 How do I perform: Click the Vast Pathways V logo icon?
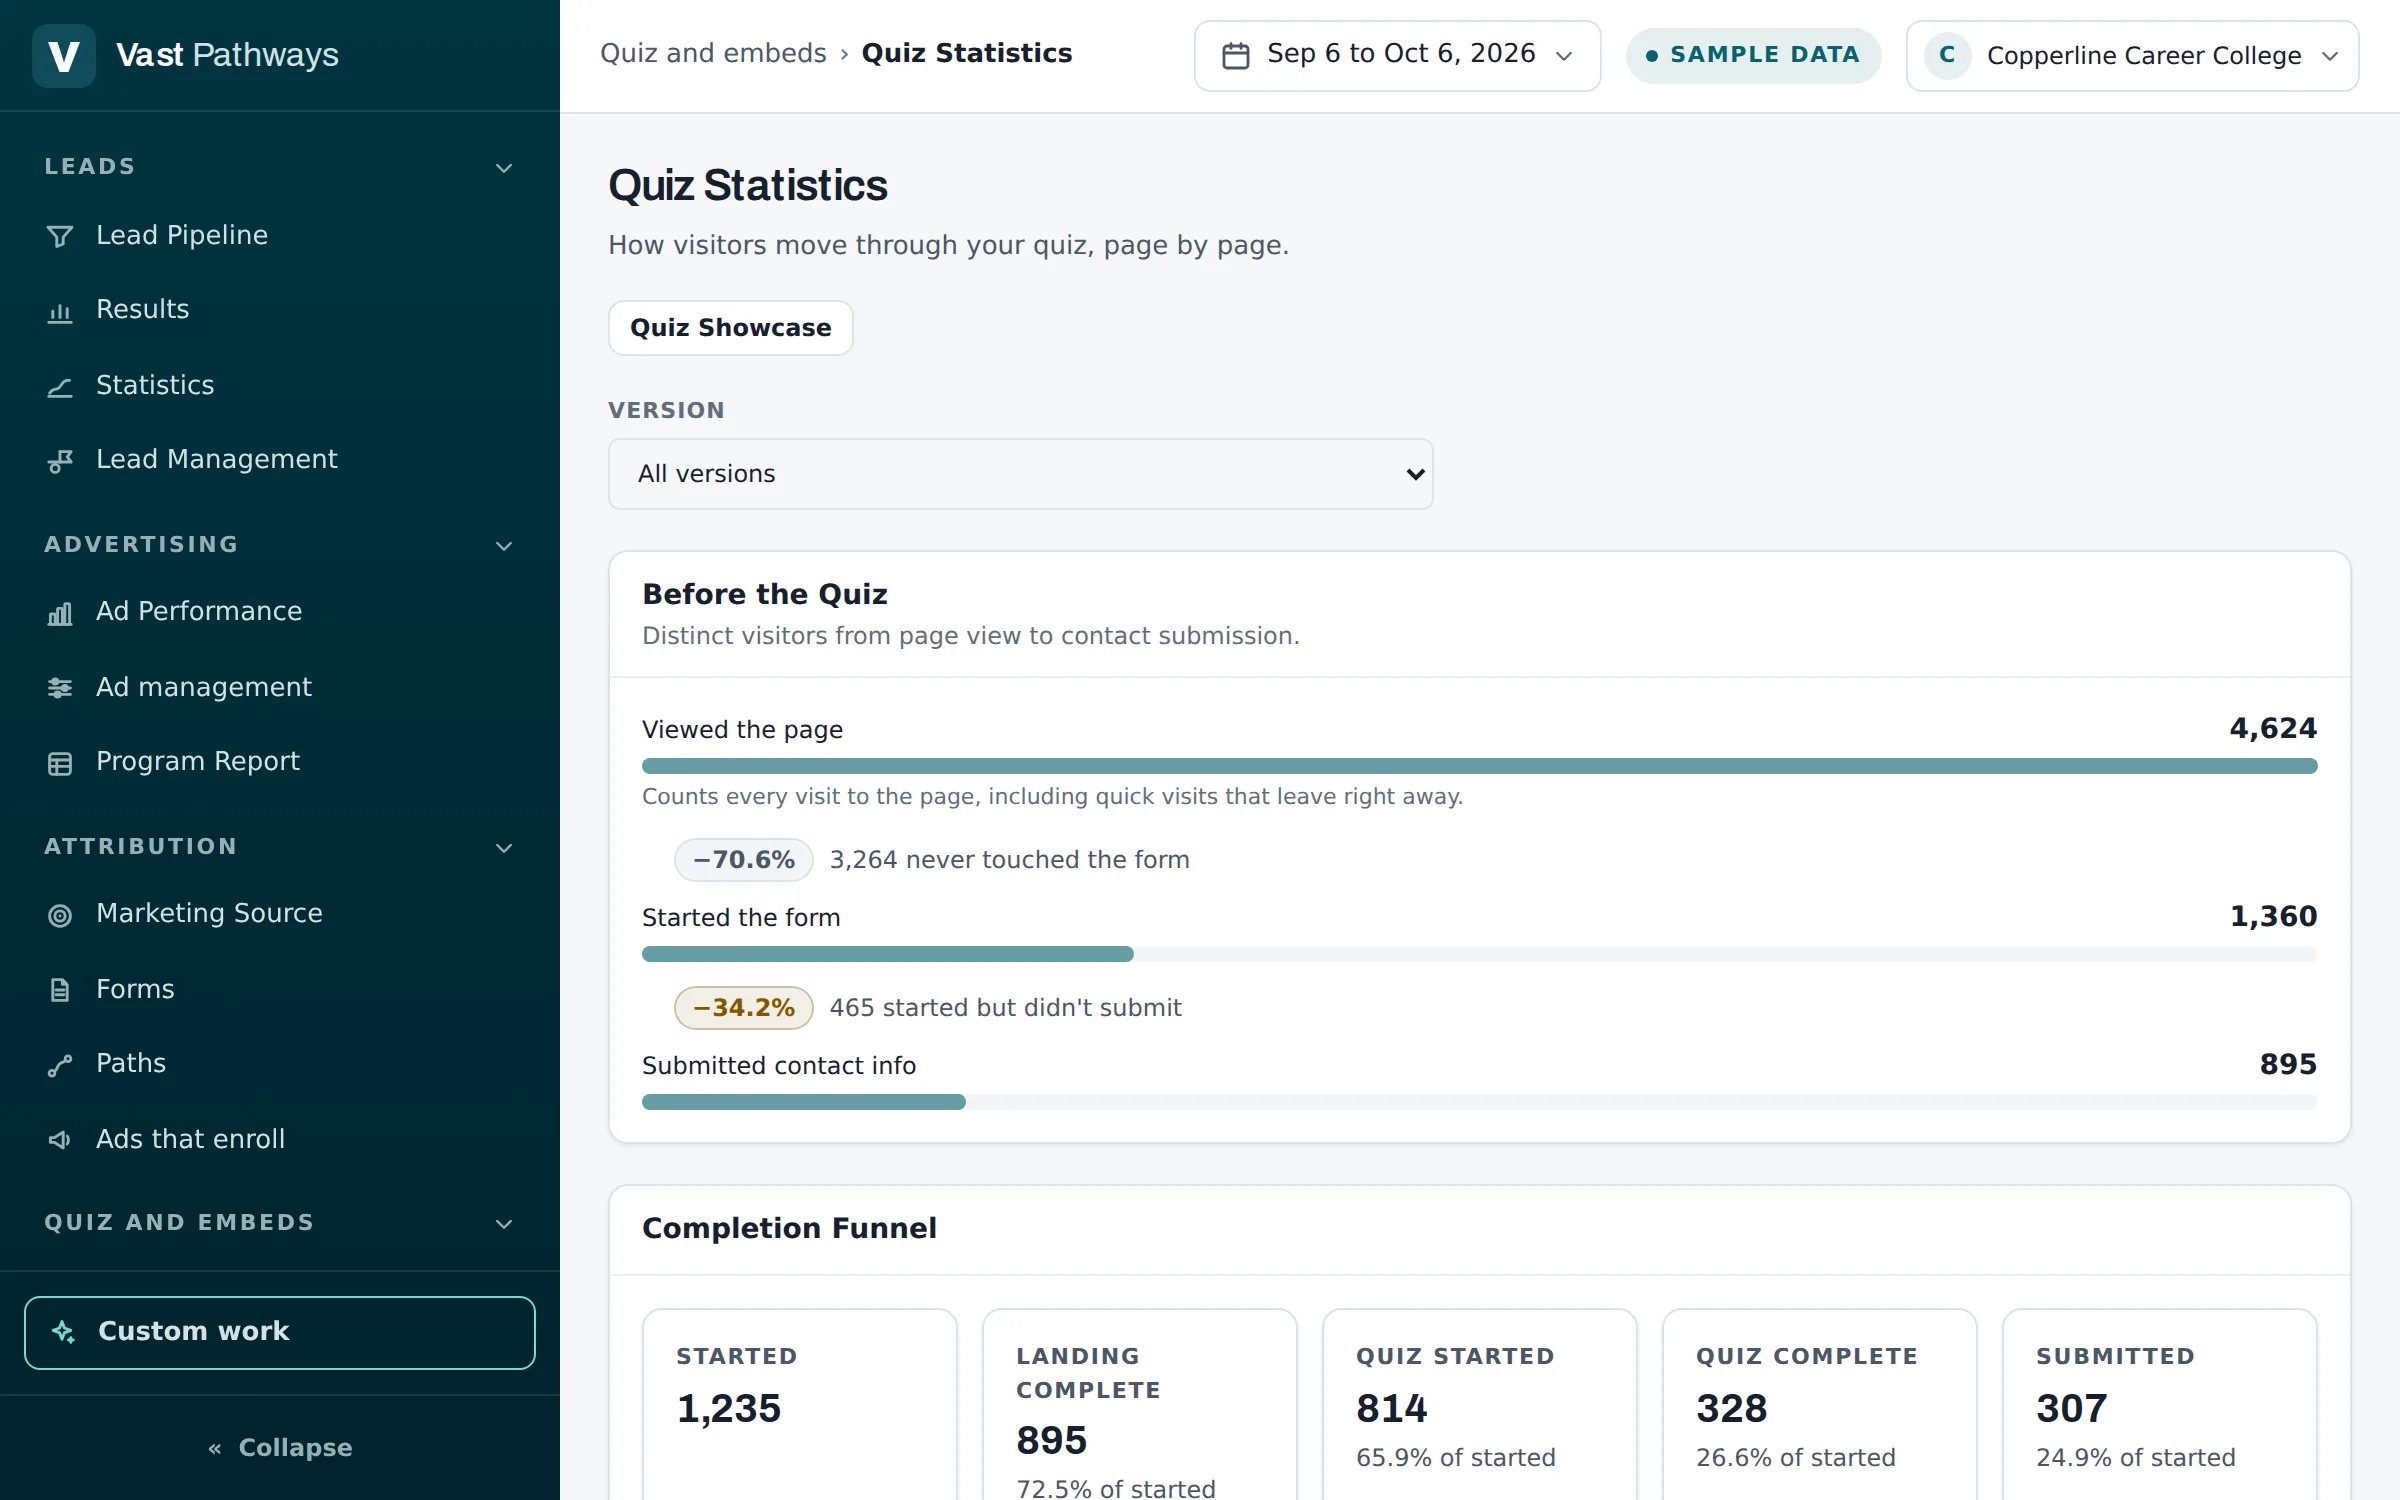[x=63, y=55]
